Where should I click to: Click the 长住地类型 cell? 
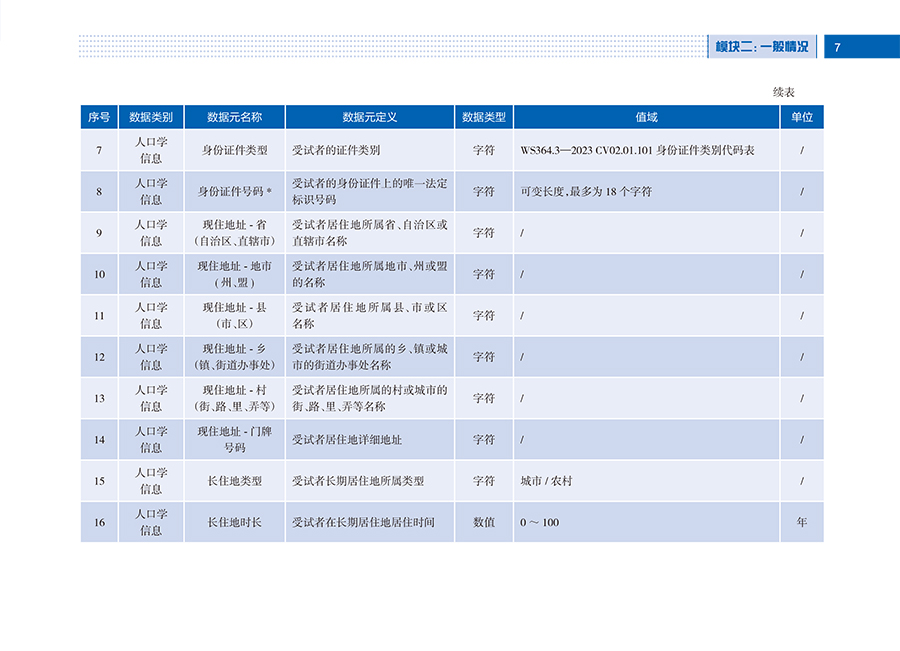pyautogui.click(x=234, y=481)
